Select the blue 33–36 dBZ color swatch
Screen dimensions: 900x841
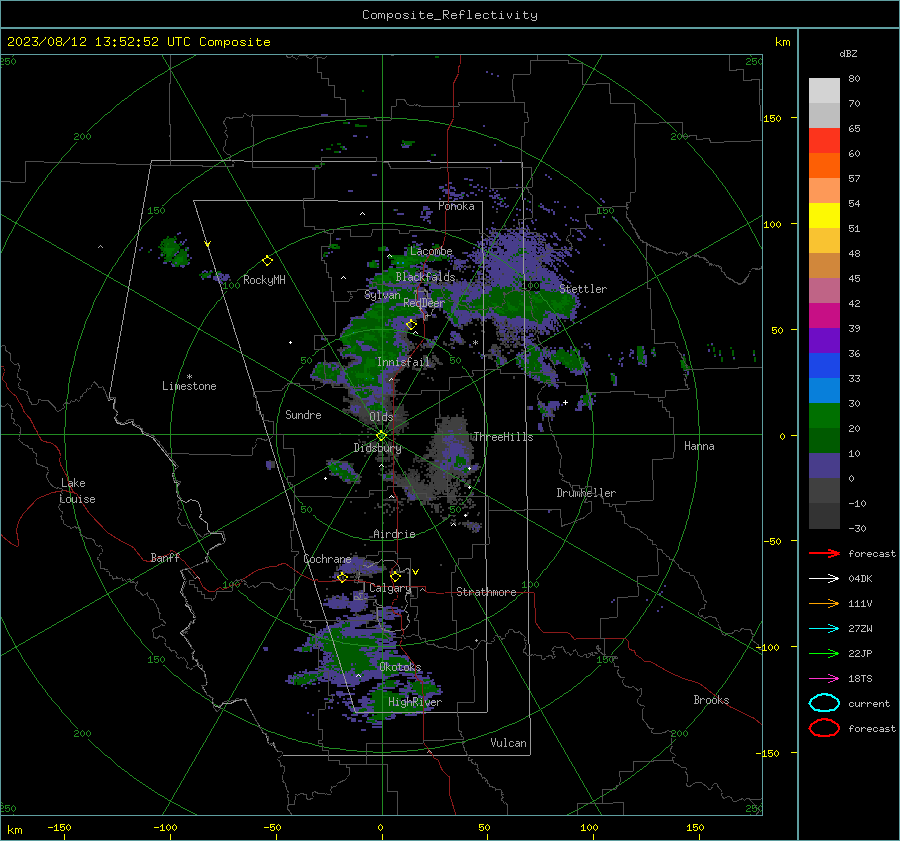(824, 365)
